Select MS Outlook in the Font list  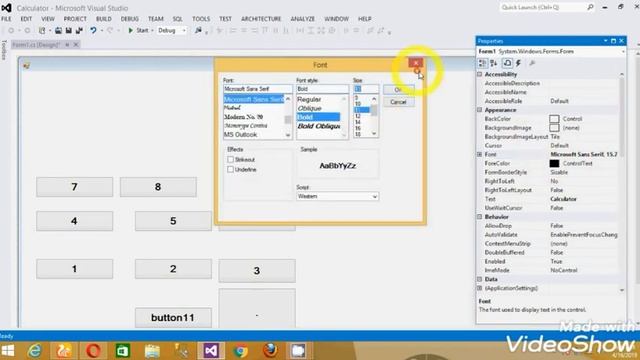[x=240, y=134]
